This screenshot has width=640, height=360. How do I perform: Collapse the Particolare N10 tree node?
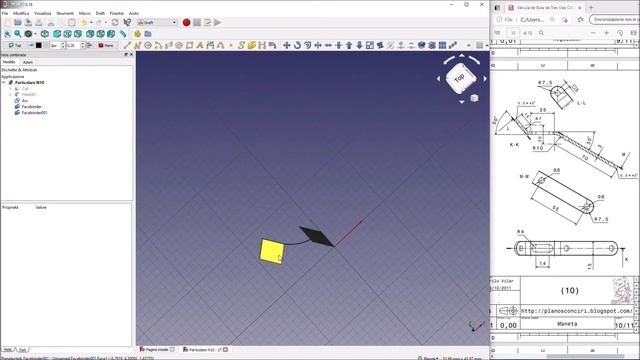coord(4,82)
